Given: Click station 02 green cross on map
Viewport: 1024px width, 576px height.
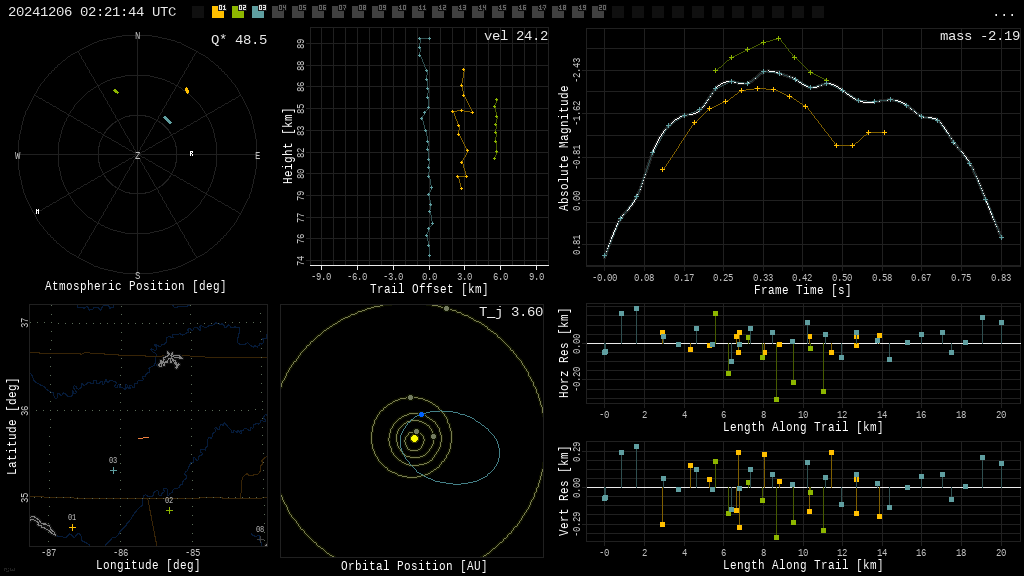Looking at the screenshot, I should (169, 510).
